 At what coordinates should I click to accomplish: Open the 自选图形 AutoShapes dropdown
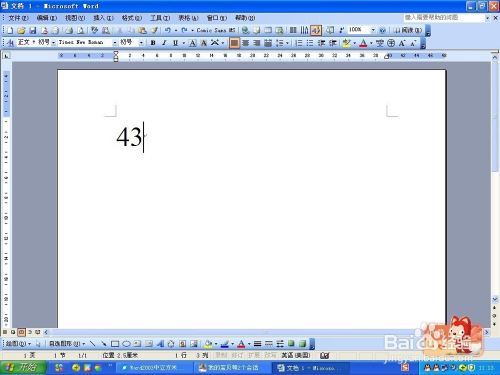click(x=67, y=344)
